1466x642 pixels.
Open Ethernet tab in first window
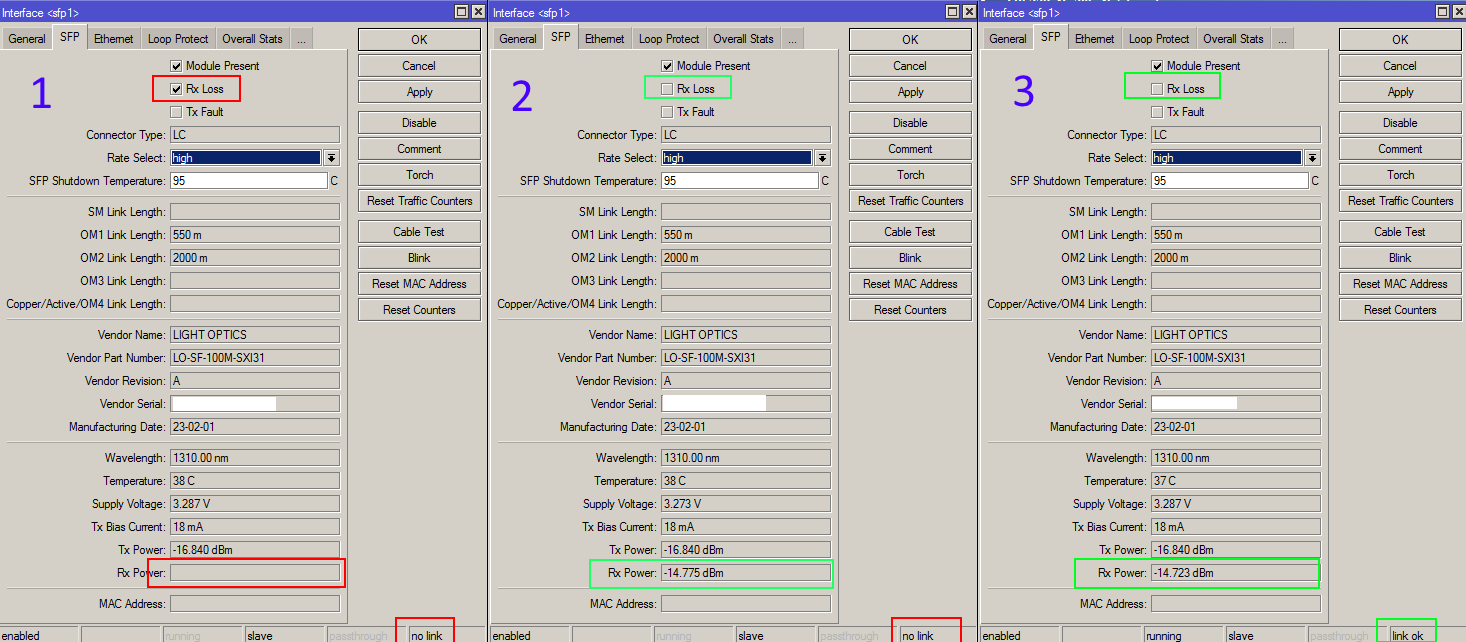click(x=113, y=39)
